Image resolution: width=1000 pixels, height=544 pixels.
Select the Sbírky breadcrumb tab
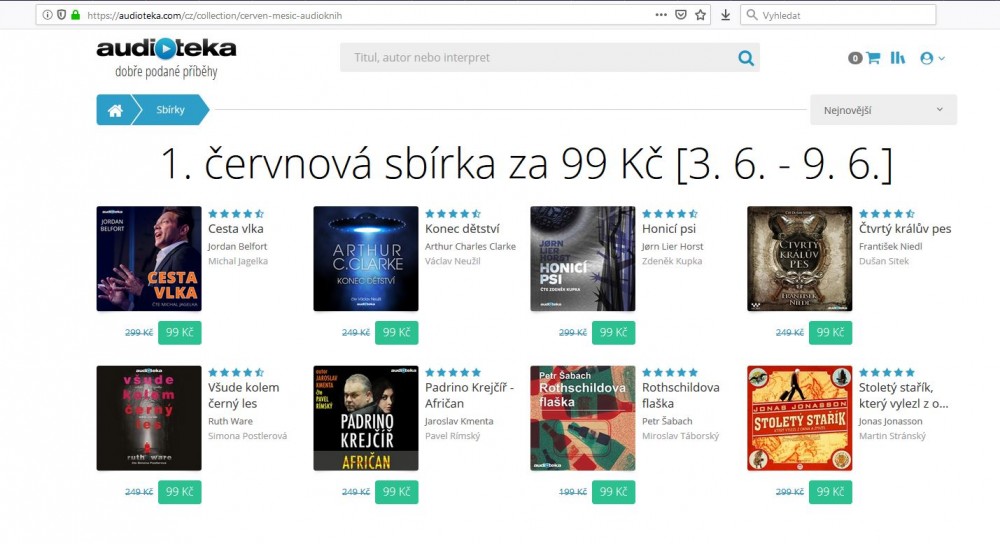pos(170,110)
